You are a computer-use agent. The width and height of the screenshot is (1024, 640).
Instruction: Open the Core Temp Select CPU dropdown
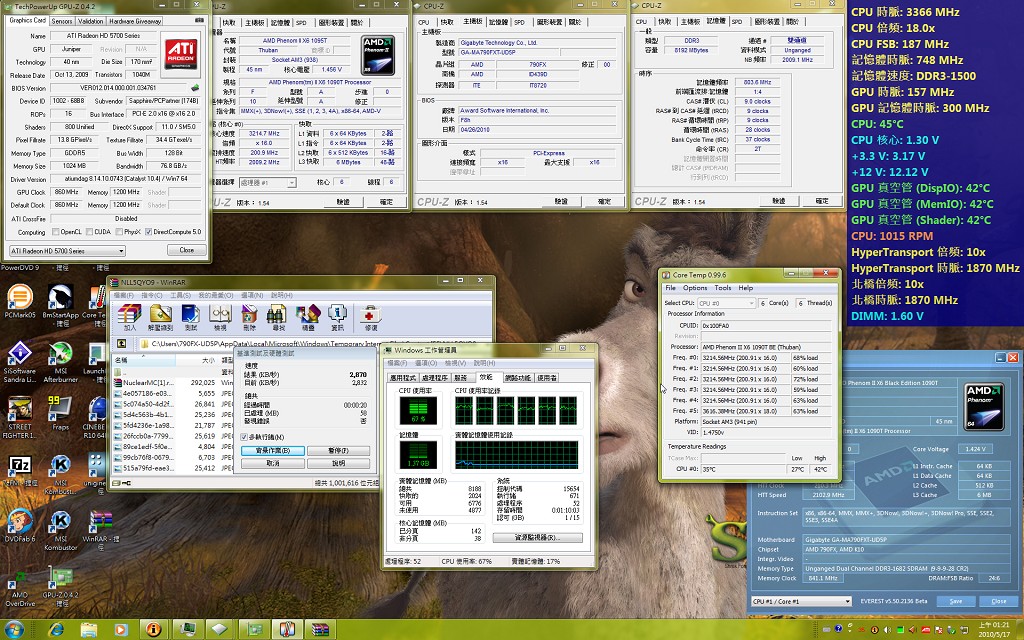(726, 303)
